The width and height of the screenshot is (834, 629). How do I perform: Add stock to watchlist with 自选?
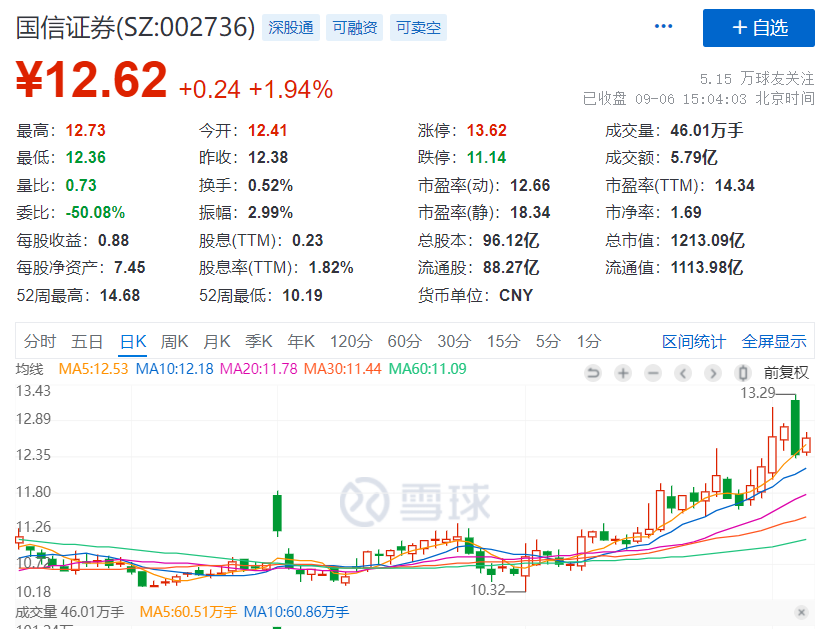(x=758, y=28)
